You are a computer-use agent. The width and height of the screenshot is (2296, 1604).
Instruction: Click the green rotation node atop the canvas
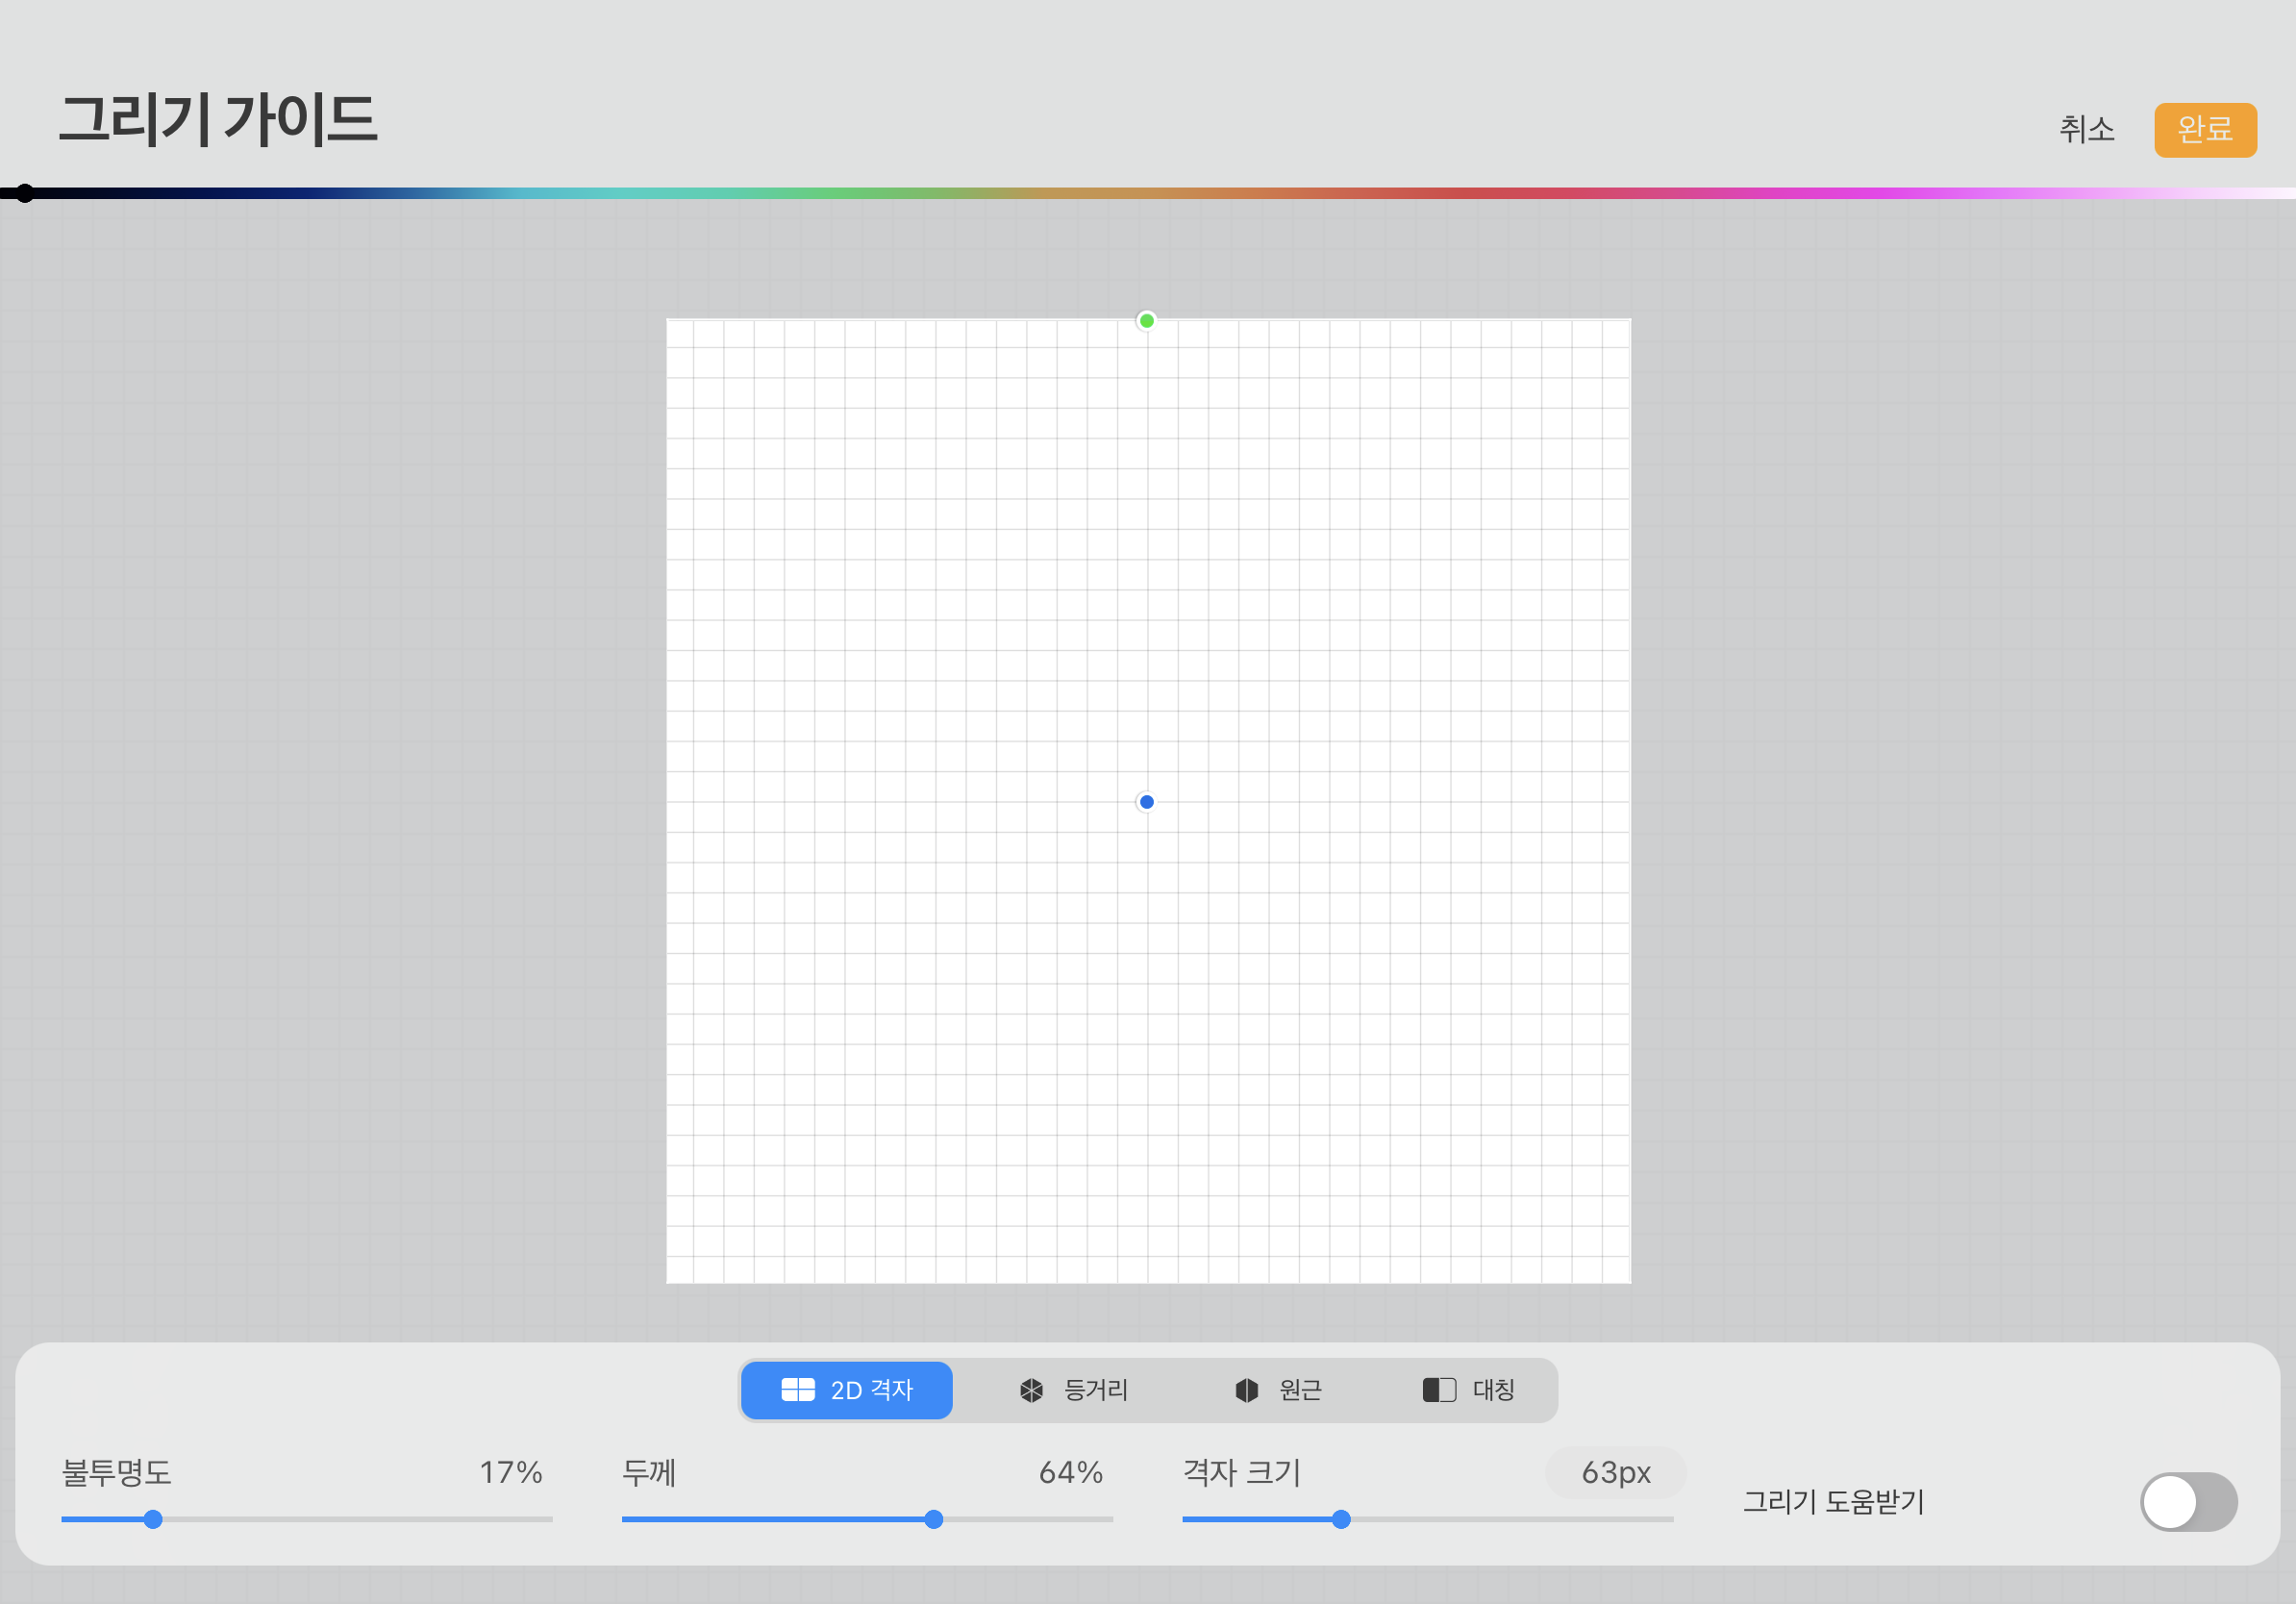pos(1147,320)
